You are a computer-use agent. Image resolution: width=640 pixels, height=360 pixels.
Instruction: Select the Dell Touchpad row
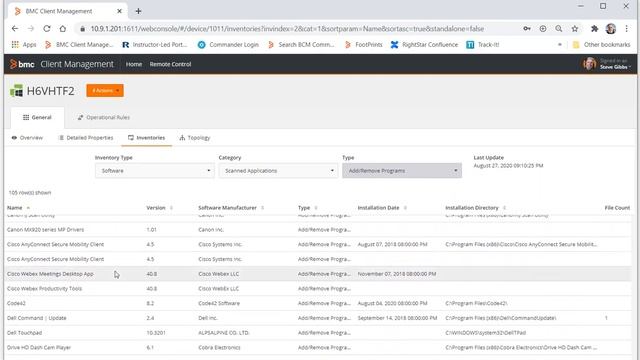(x=318, y=333)
